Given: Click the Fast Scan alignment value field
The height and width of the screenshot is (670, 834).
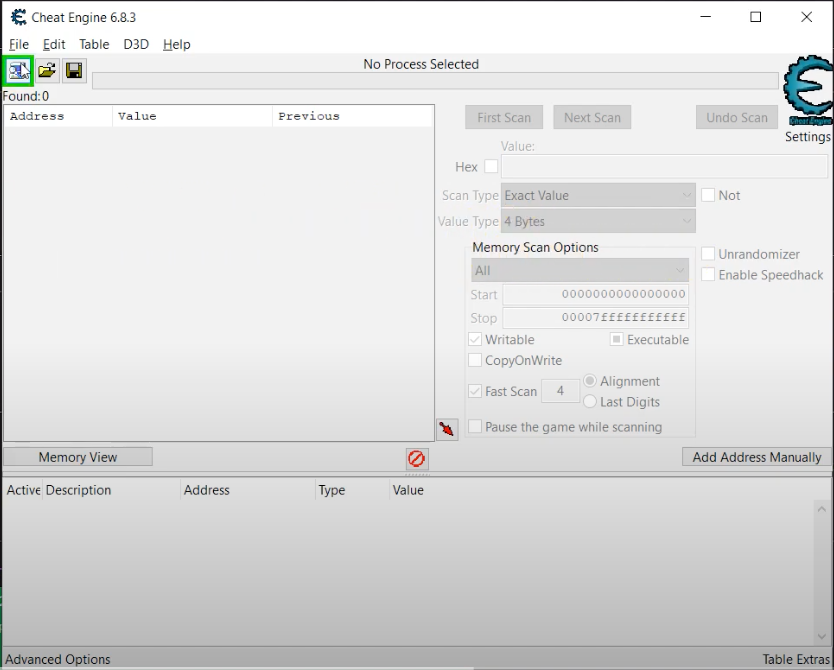Looking at the screenshot, I should 560,391.
